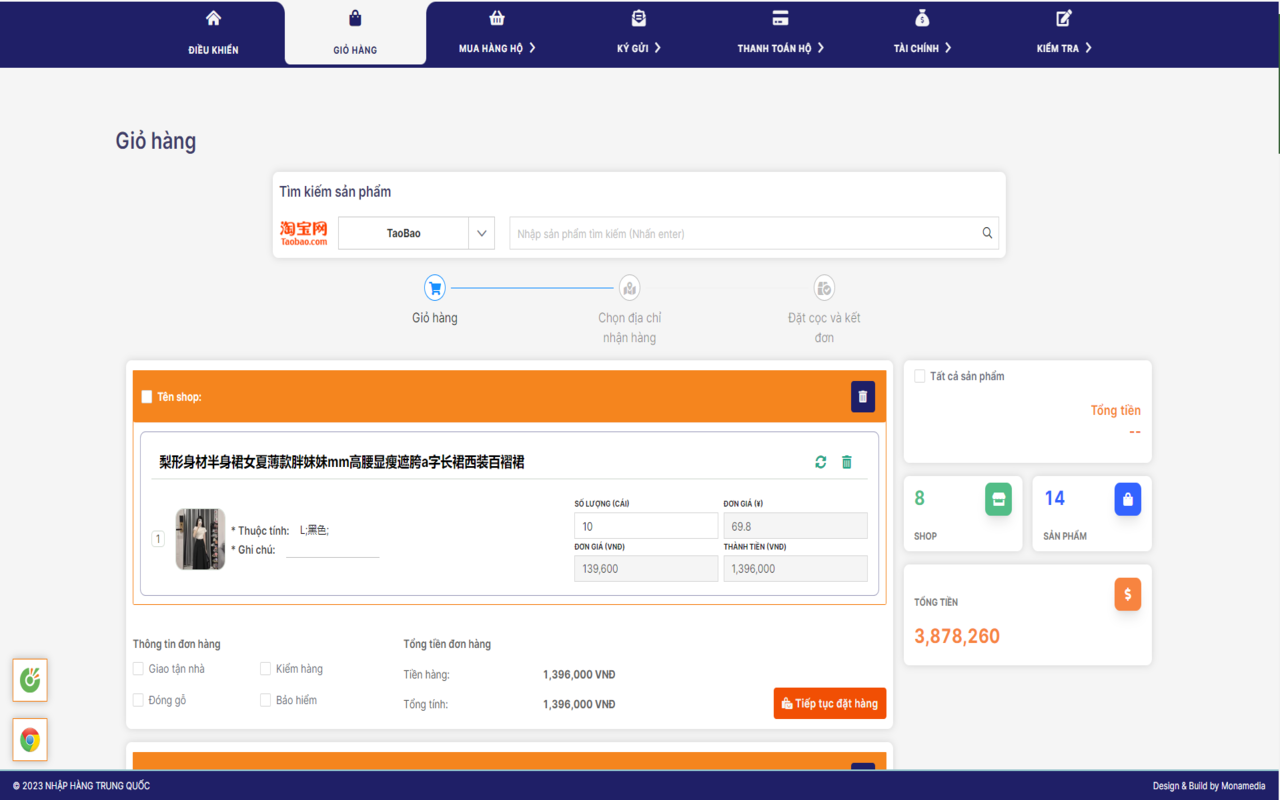Click the Giỏ hàng page heading

click(156, 141)
